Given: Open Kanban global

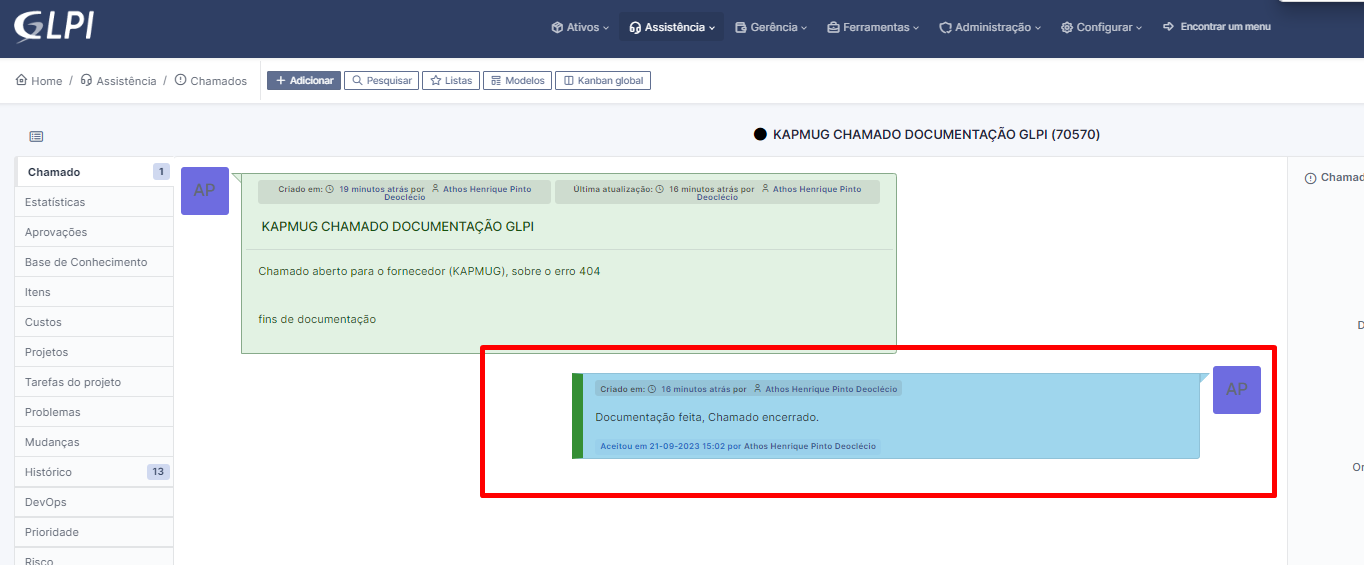Looking at the screenshot, I should pos(603,80).
